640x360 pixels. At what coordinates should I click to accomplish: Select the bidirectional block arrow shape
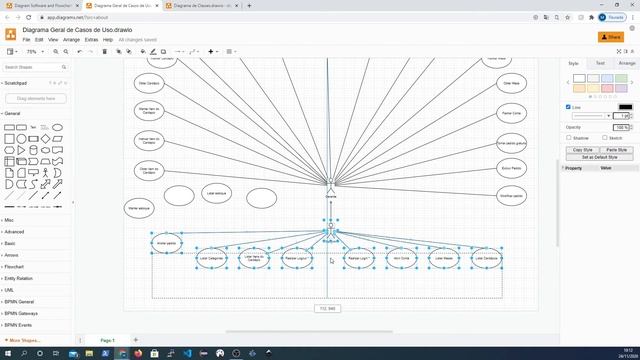[45, 184]
